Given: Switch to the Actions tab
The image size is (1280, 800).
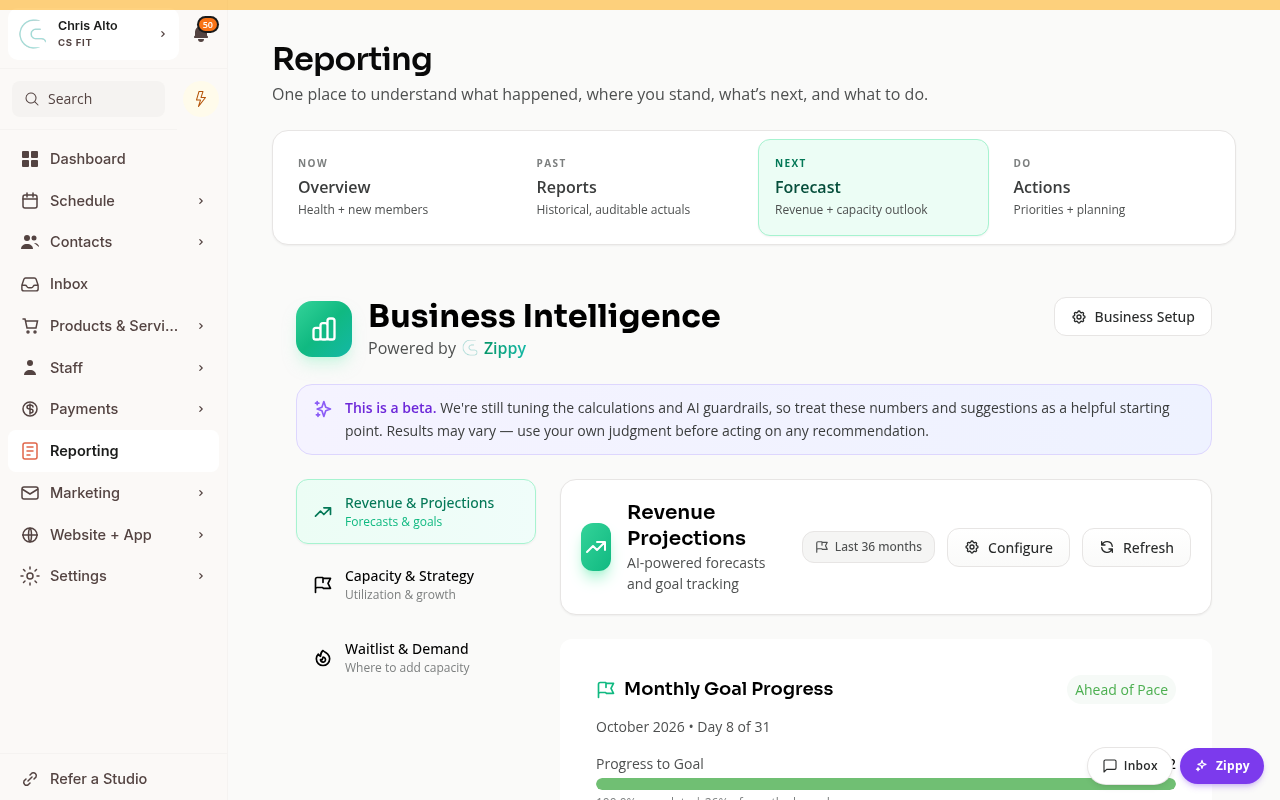Looking at the screenshot, I should (1111, 187).
